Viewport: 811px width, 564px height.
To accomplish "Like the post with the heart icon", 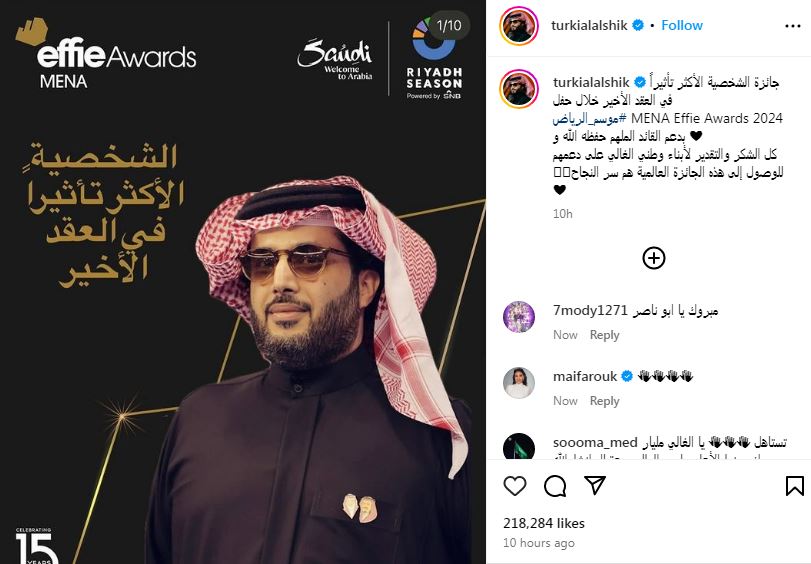I will [x=515, y=486].
